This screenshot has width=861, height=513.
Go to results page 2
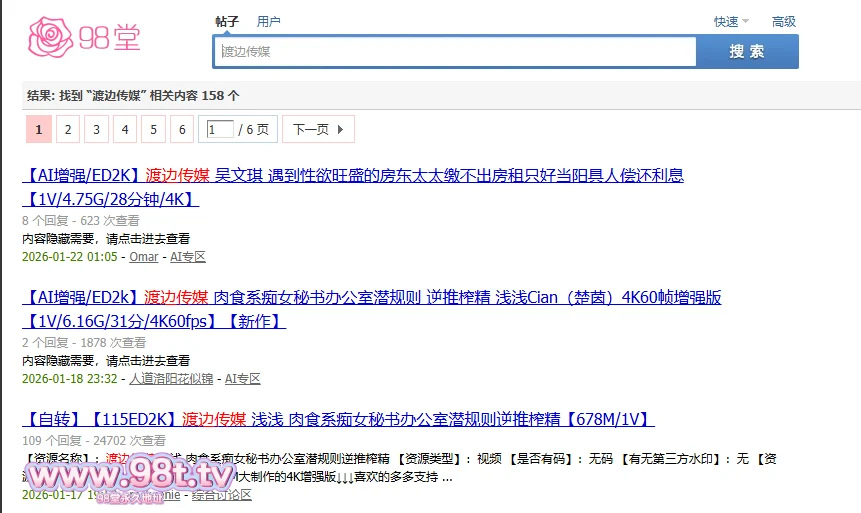tap(67, 129)
